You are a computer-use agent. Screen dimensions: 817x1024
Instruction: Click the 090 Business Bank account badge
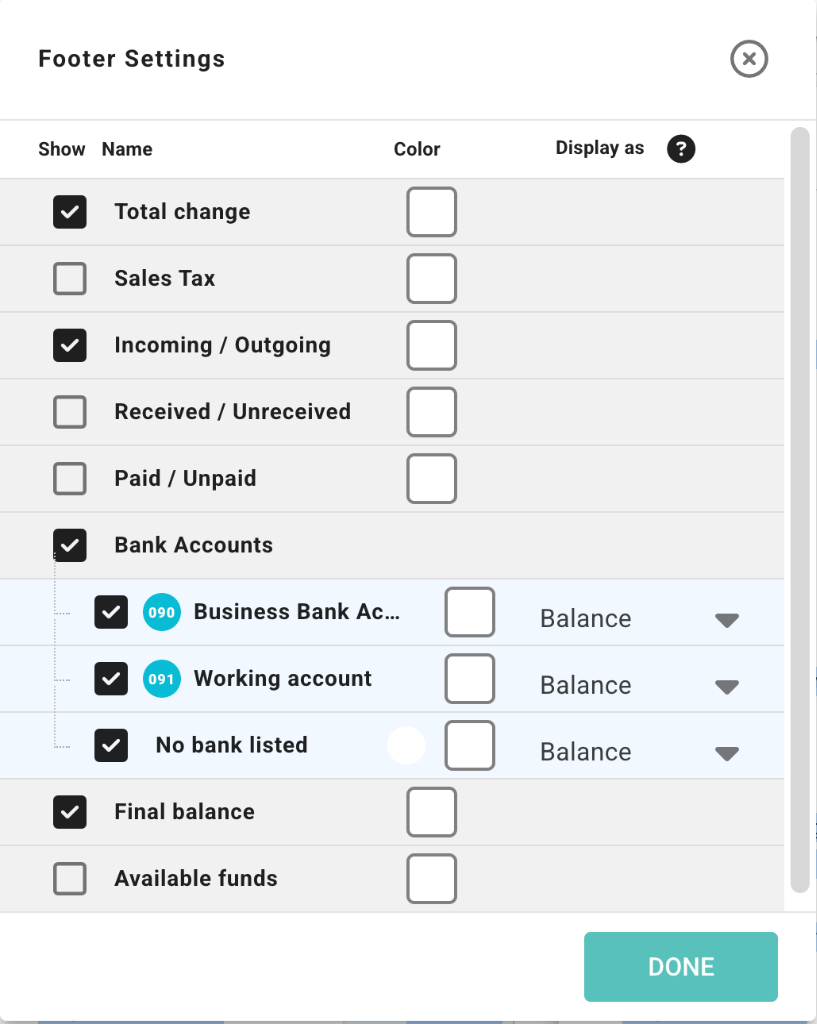(162, 612)
